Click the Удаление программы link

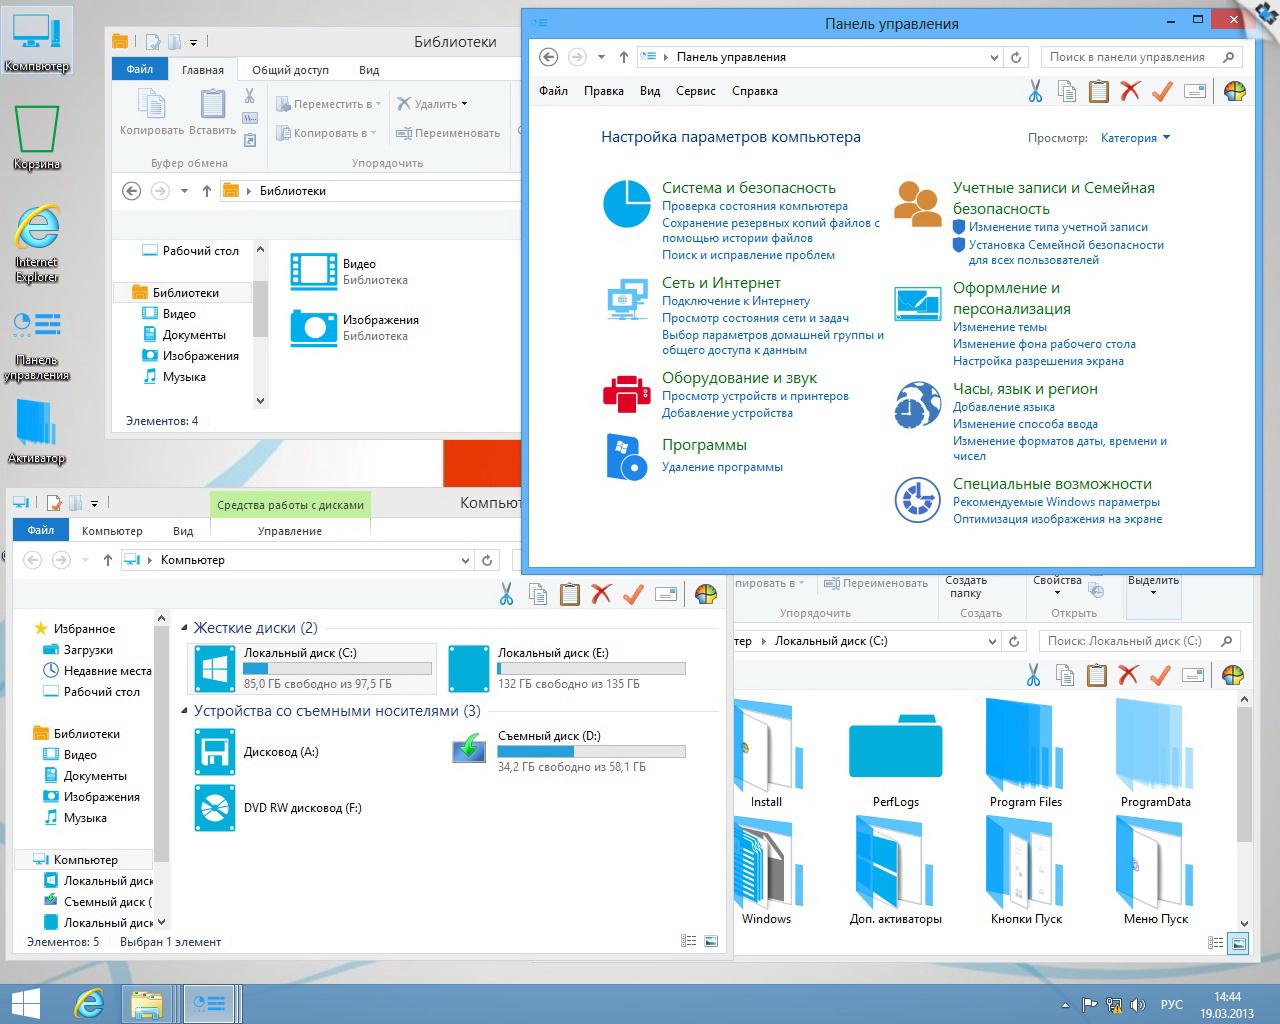pos(722,467)
